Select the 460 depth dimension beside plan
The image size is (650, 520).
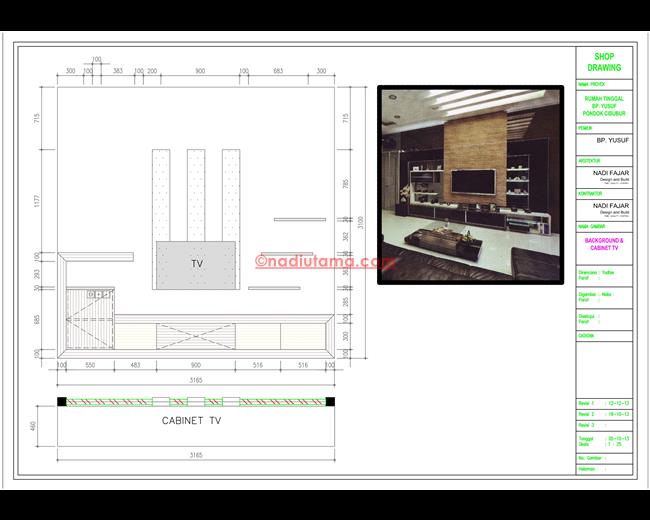coord(34,427)
